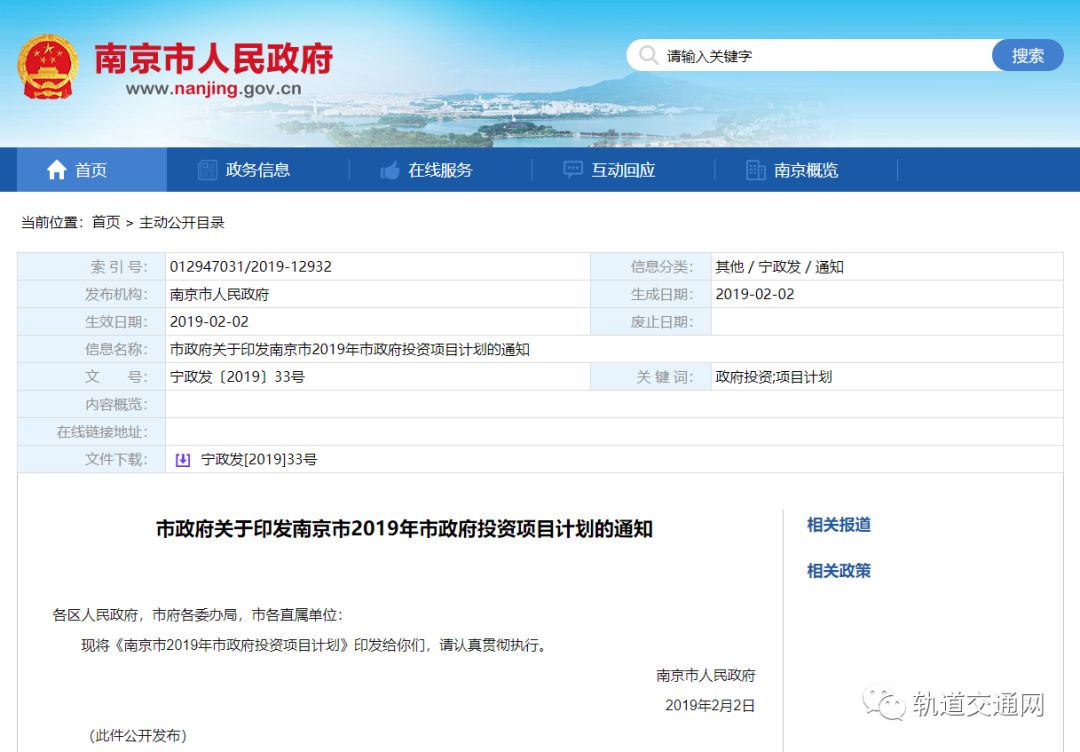Open the 相关政策 link
The width and height of the screenshot is (1080, 752).
click(x=838, y=571)
